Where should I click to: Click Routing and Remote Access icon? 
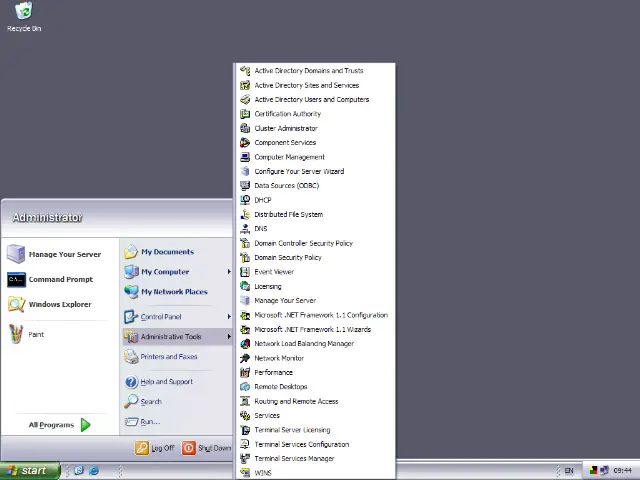[x=245, y=401]
